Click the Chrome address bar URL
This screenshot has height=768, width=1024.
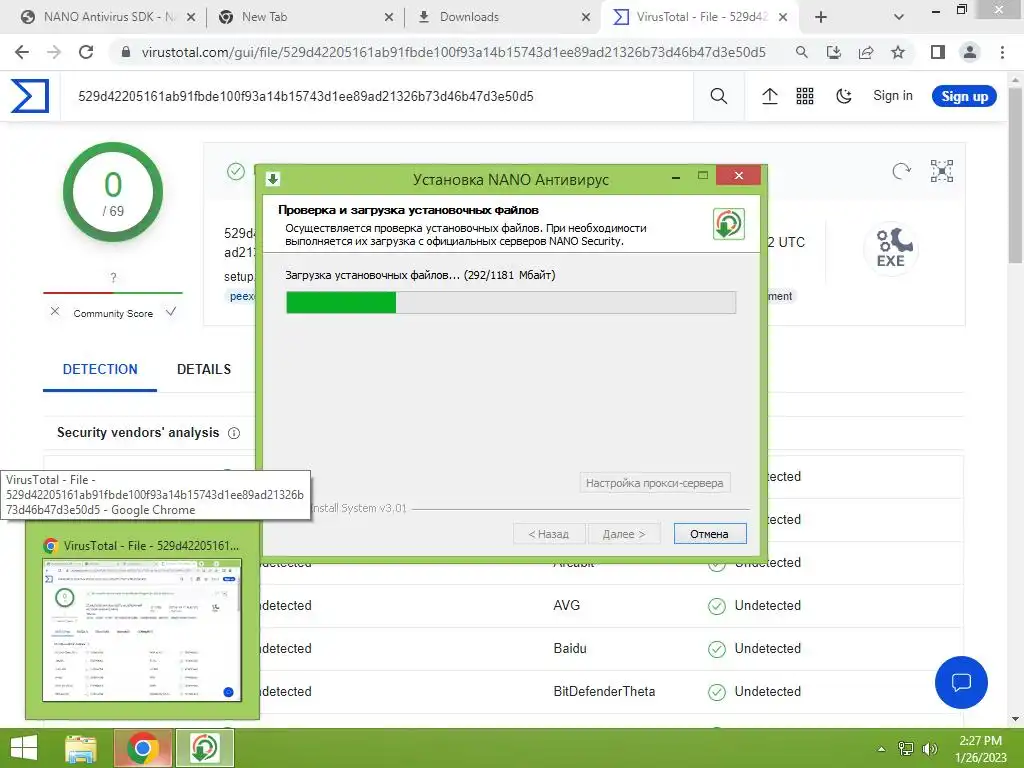[453, 52]
